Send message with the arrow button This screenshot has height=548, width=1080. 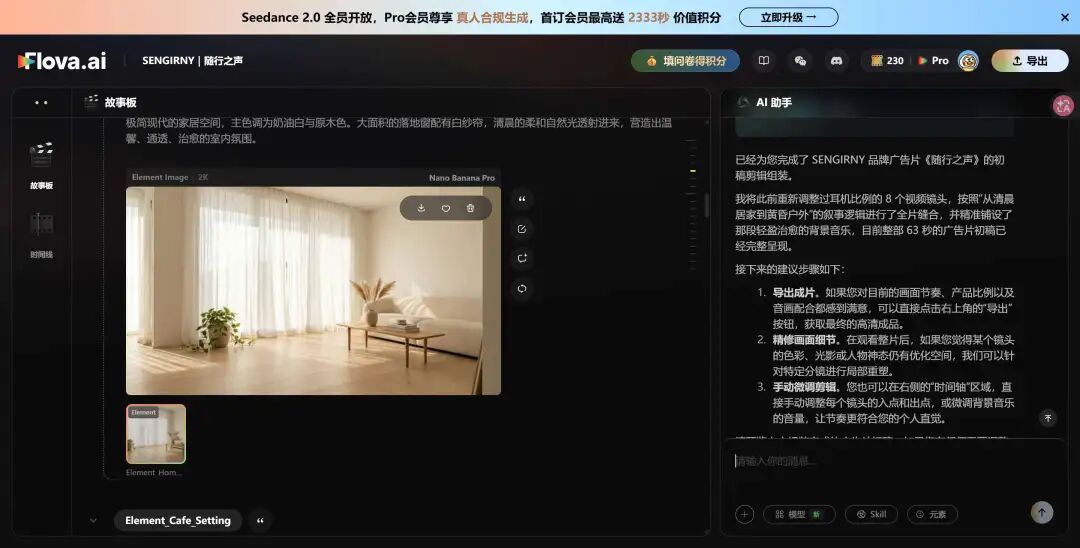click(x=1041, y=512)
